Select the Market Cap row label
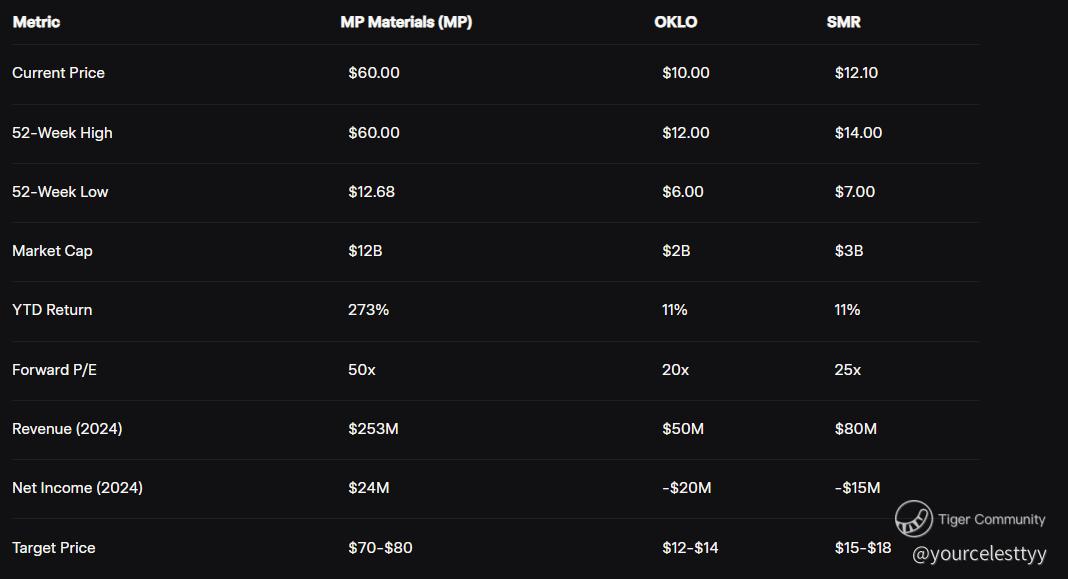Screen dimensions: 1068x579 tap(52, 251)
